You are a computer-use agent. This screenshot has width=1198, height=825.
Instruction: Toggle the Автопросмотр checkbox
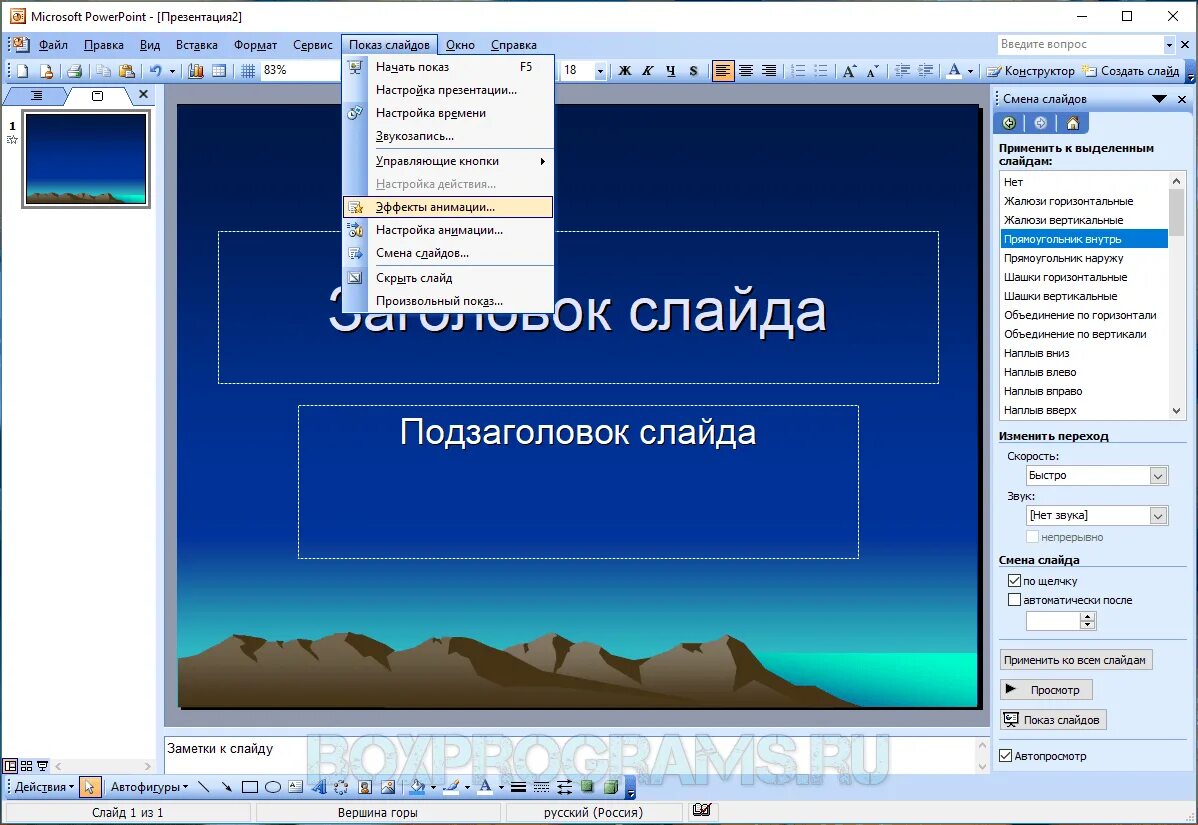click(x=1005, y=755)
